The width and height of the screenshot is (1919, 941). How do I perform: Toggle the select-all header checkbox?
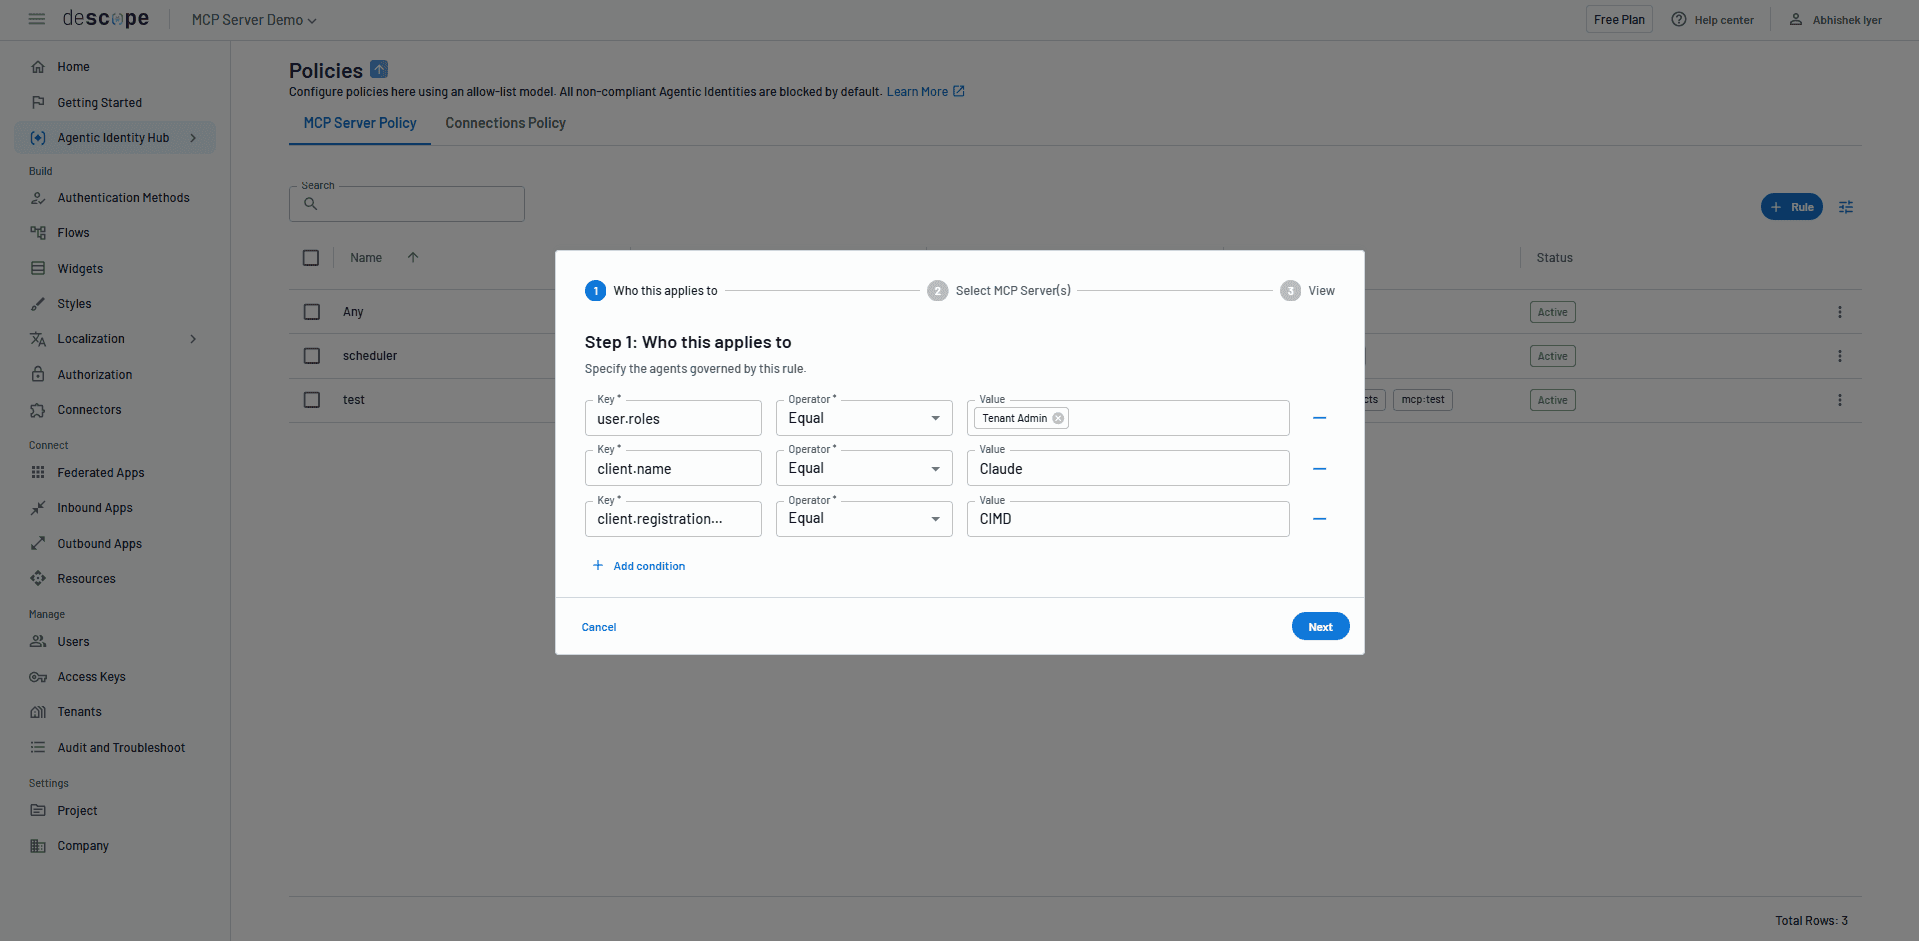[x=311, y=258]
